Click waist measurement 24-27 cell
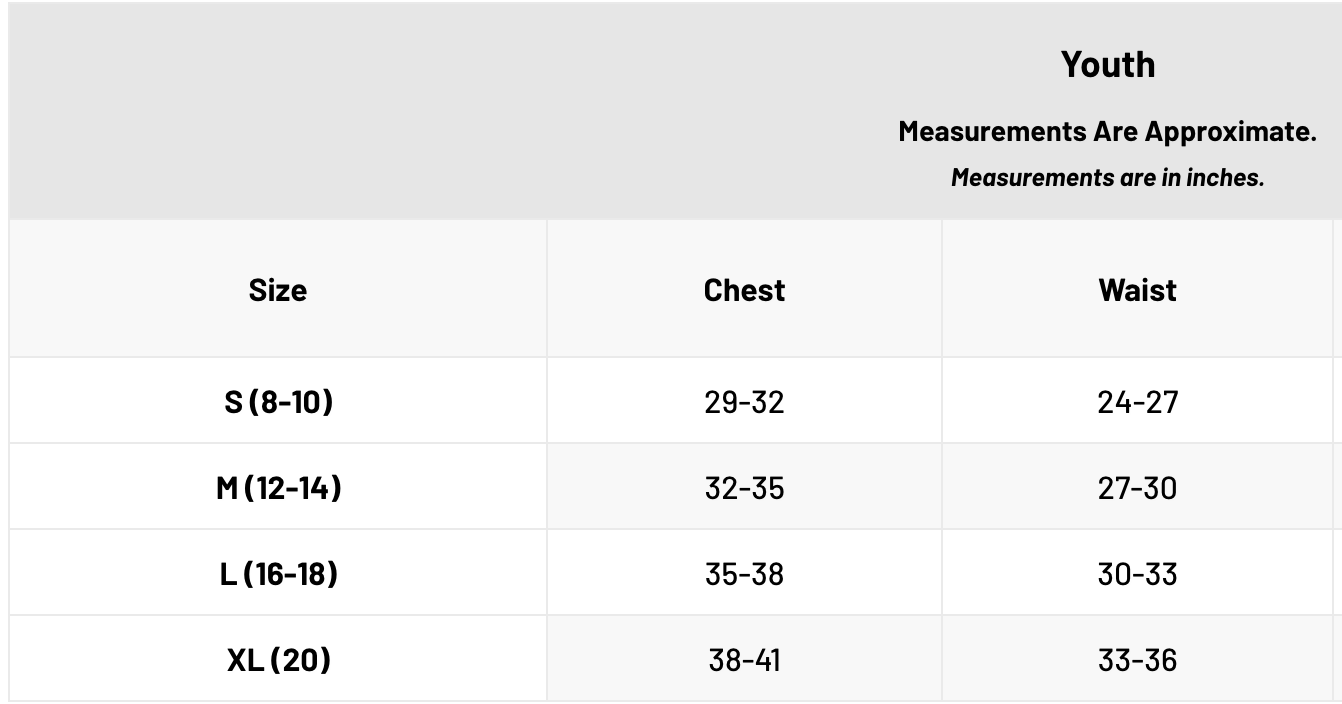The image size is (1342, 704). pos(1138,402)
